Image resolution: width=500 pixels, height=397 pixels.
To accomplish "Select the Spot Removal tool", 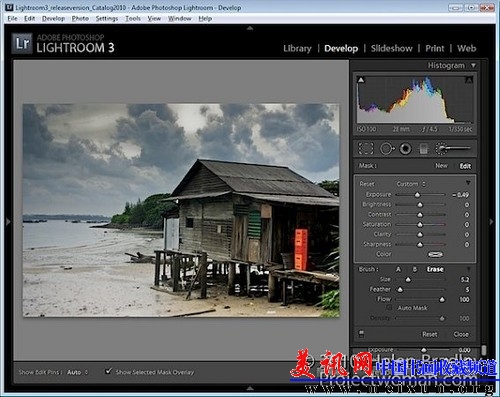I will point(387,149).
